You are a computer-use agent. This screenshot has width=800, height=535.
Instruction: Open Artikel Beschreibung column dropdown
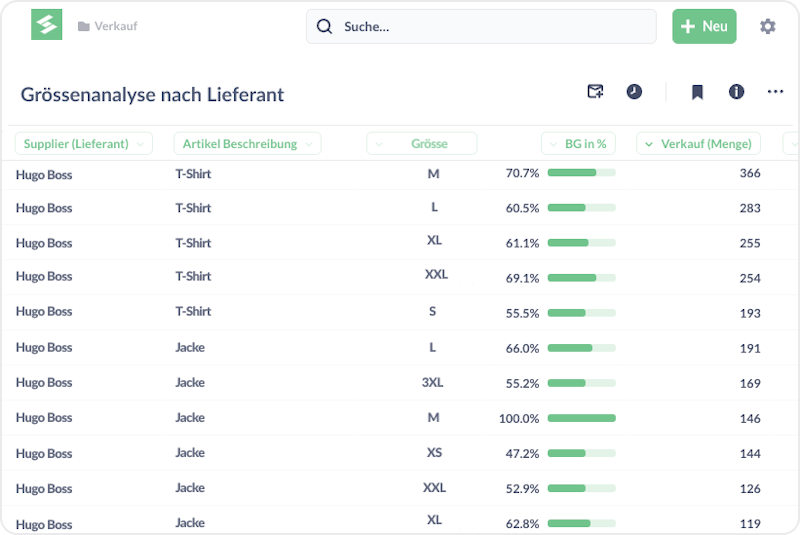tap(247, 144)
